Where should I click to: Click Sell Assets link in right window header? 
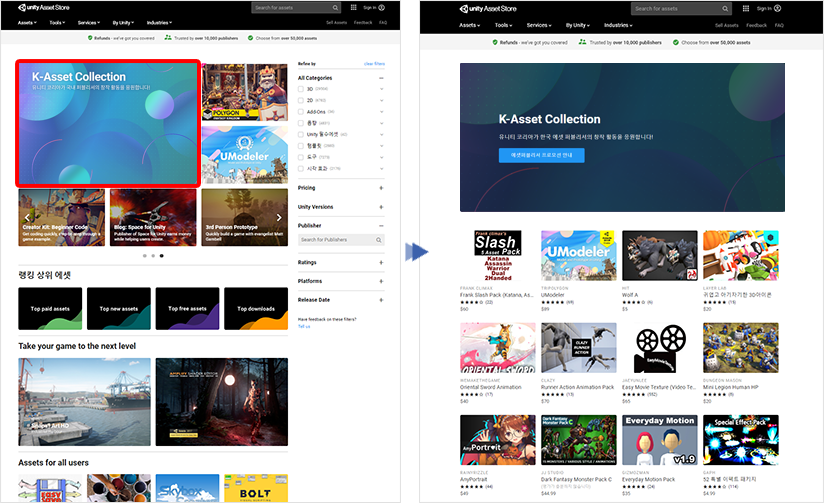pyautogui.click(x=727, y=25)
